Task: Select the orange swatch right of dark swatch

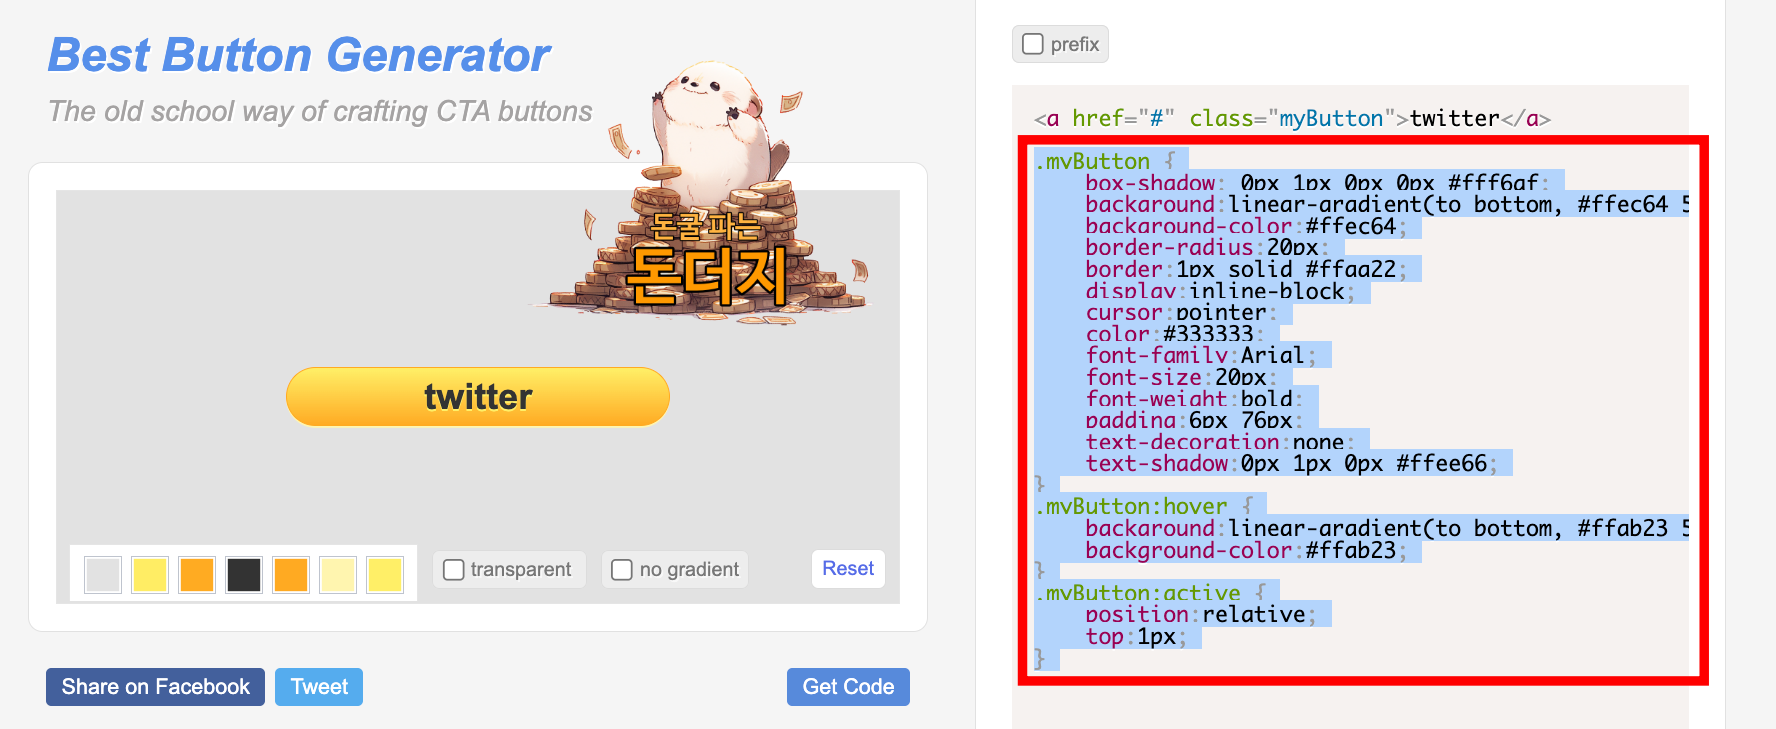Action: 291,575
